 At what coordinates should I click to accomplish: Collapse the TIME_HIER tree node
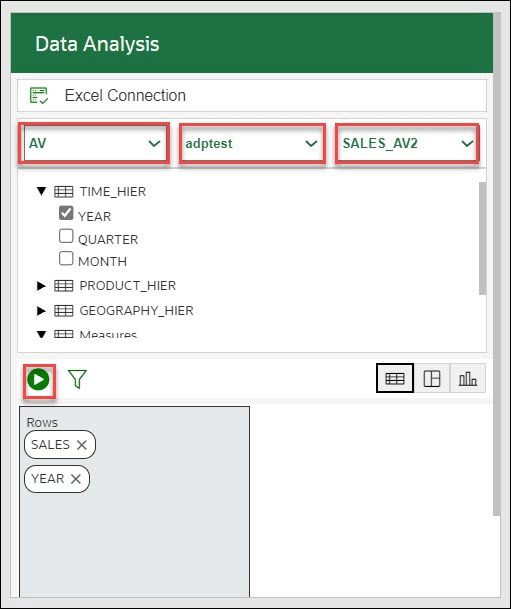click(x=41, y=191)
